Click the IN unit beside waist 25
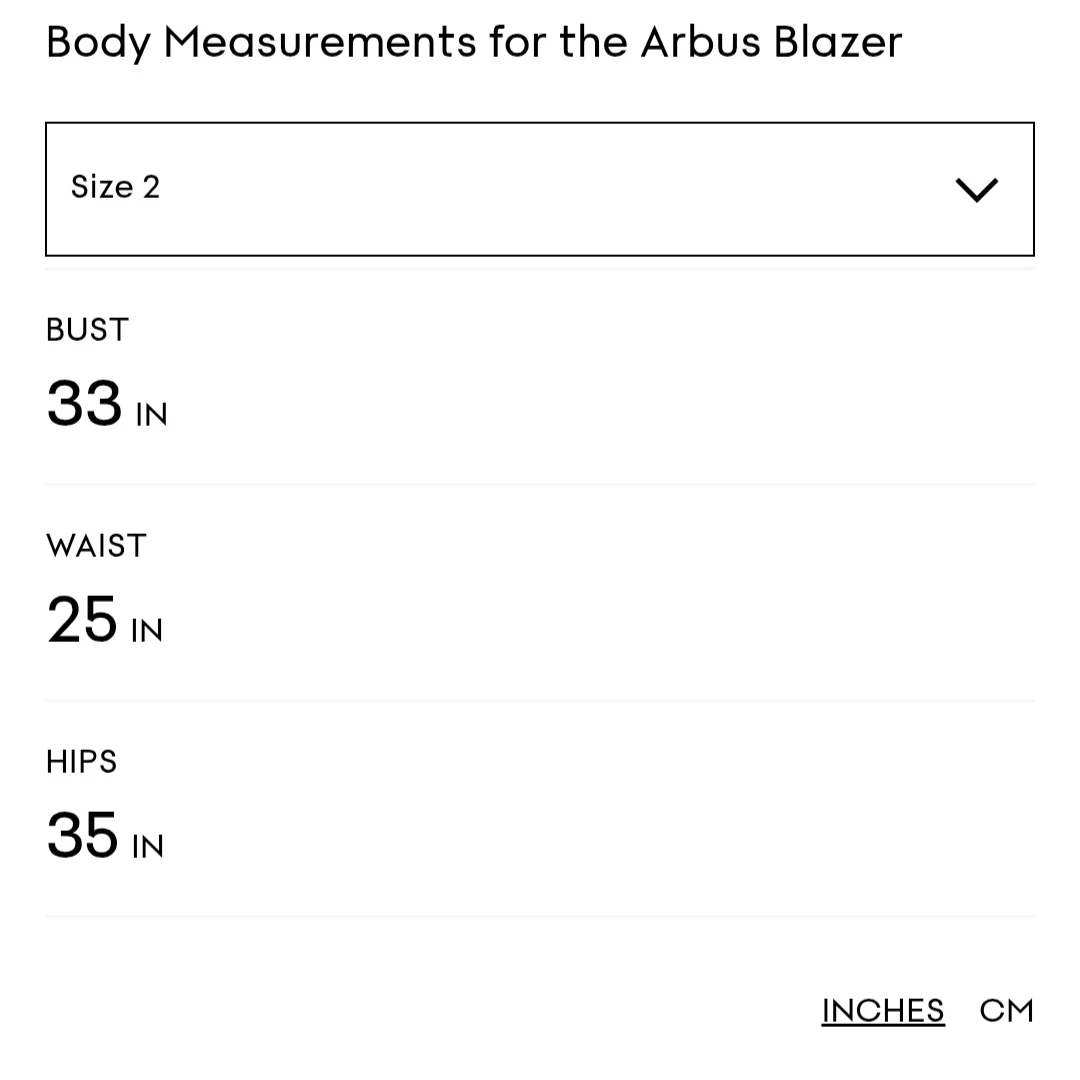1080x1080 pixels. pos(147,631)
